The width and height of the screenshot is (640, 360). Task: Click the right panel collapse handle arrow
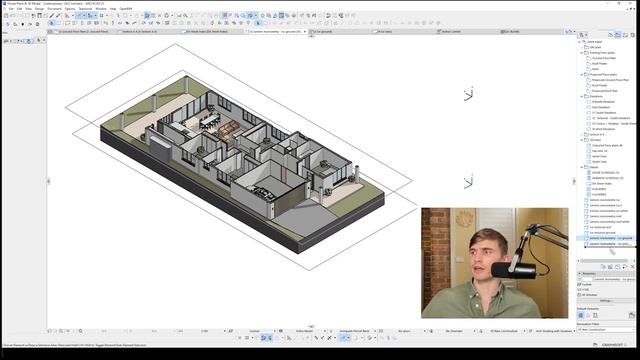tap(574, 181)
